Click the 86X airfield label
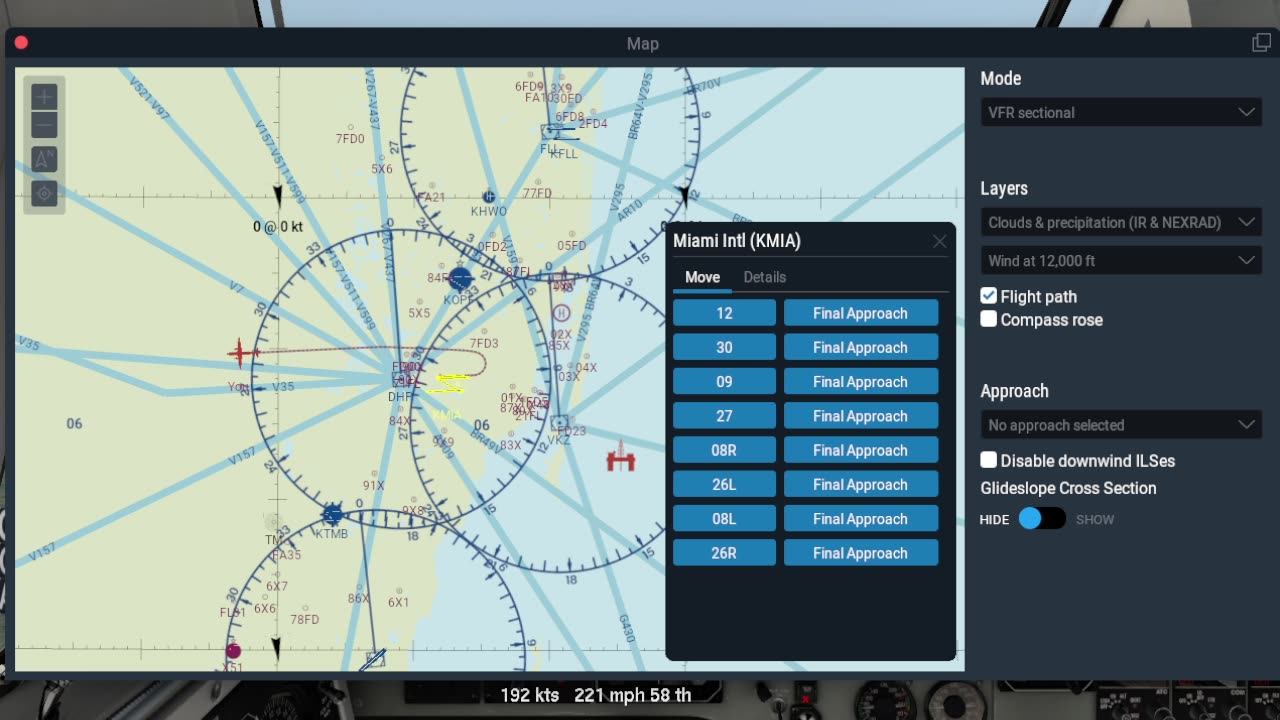The height and width of the screenshot is (720, 1280). tap(358, 598)
